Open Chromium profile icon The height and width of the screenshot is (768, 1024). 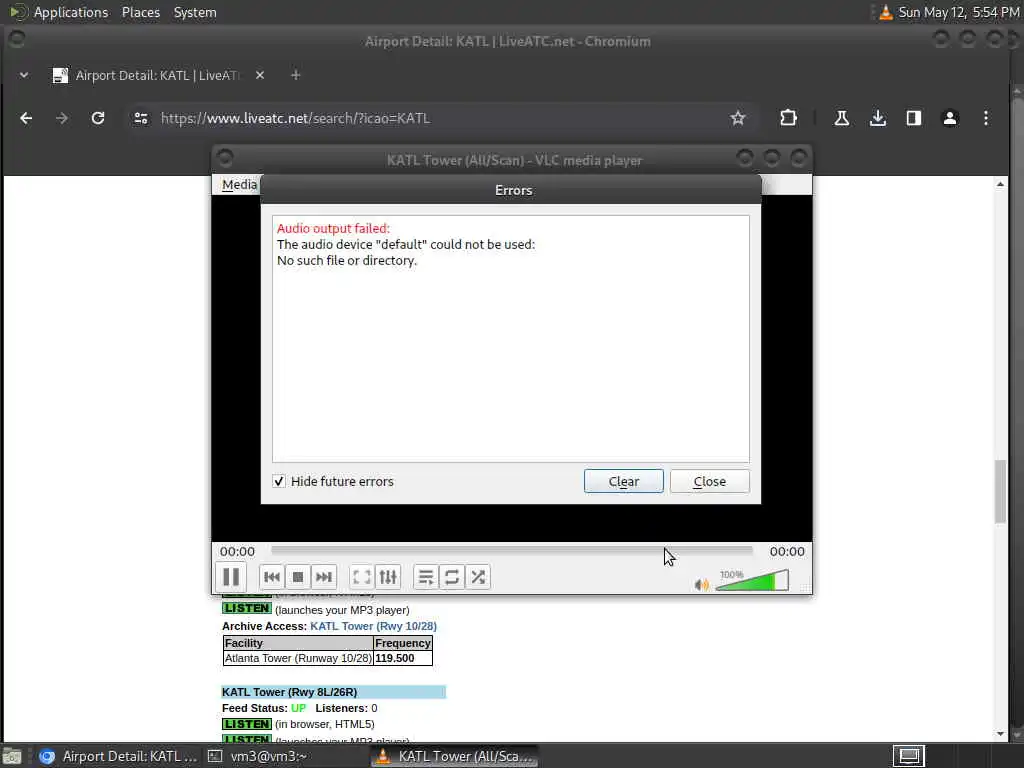click(x=950, y=118)
